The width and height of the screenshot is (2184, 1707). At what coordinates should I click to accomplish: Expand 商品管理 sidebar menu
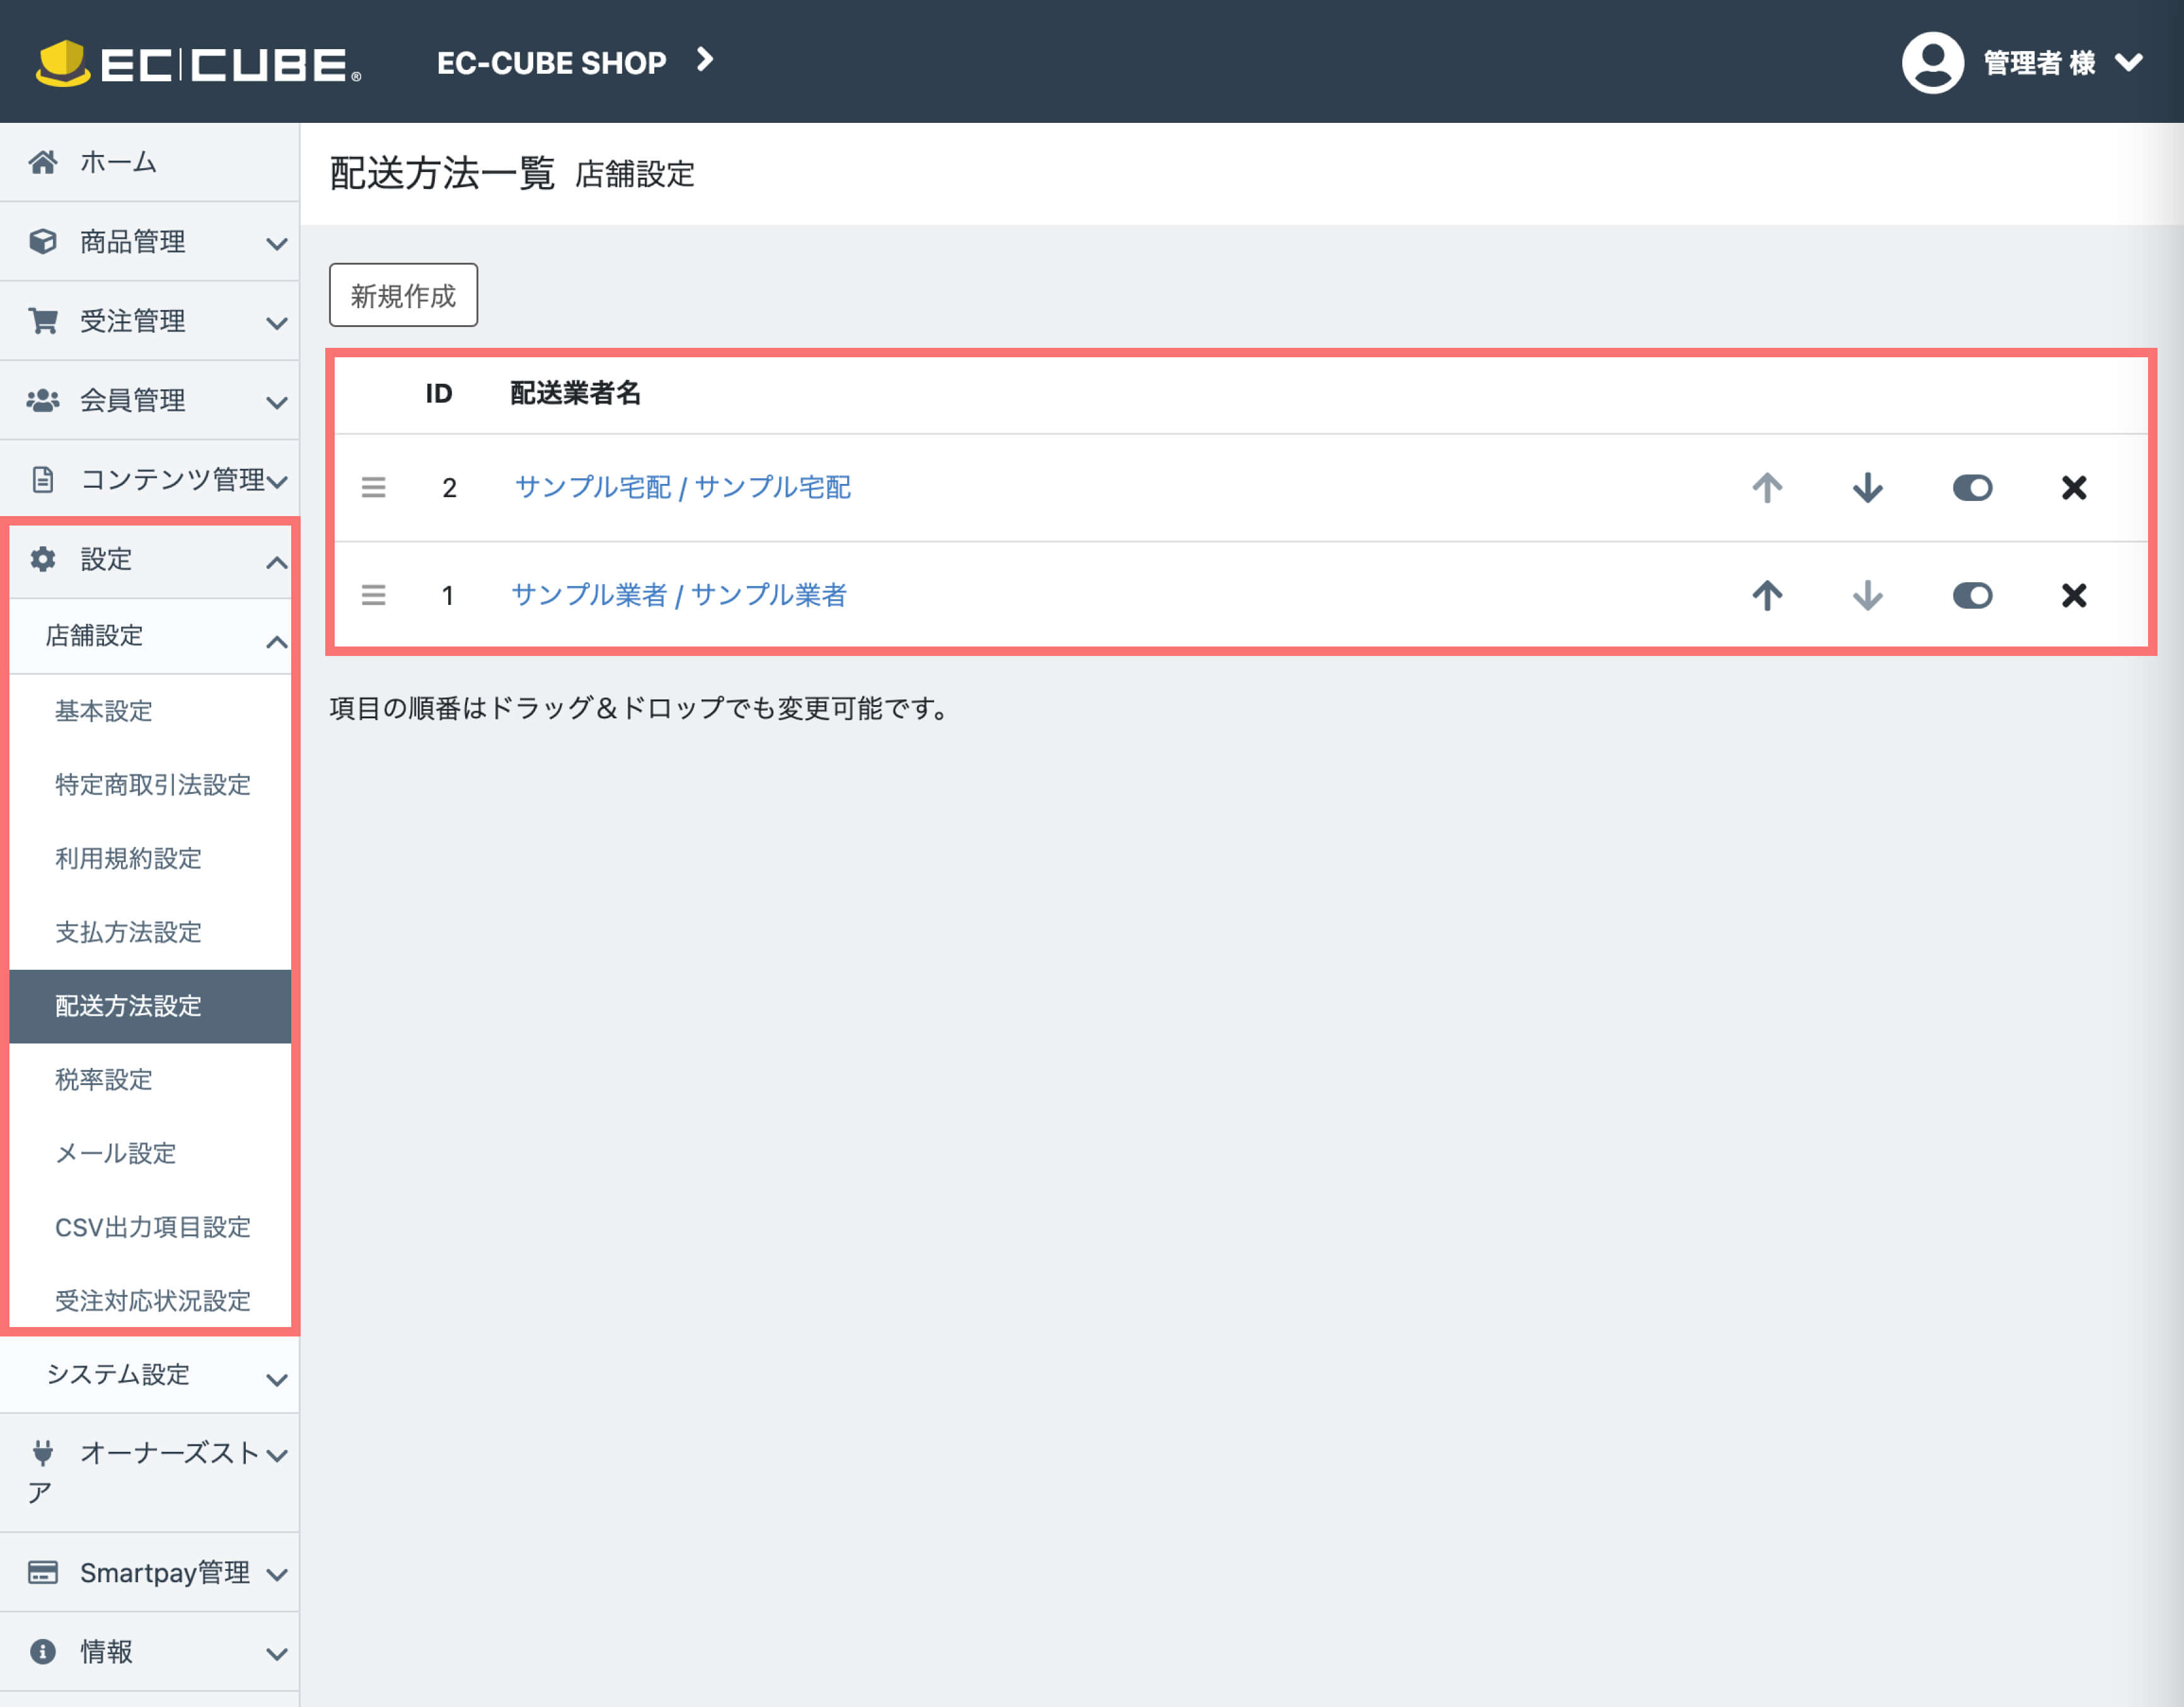coord(150,242)
